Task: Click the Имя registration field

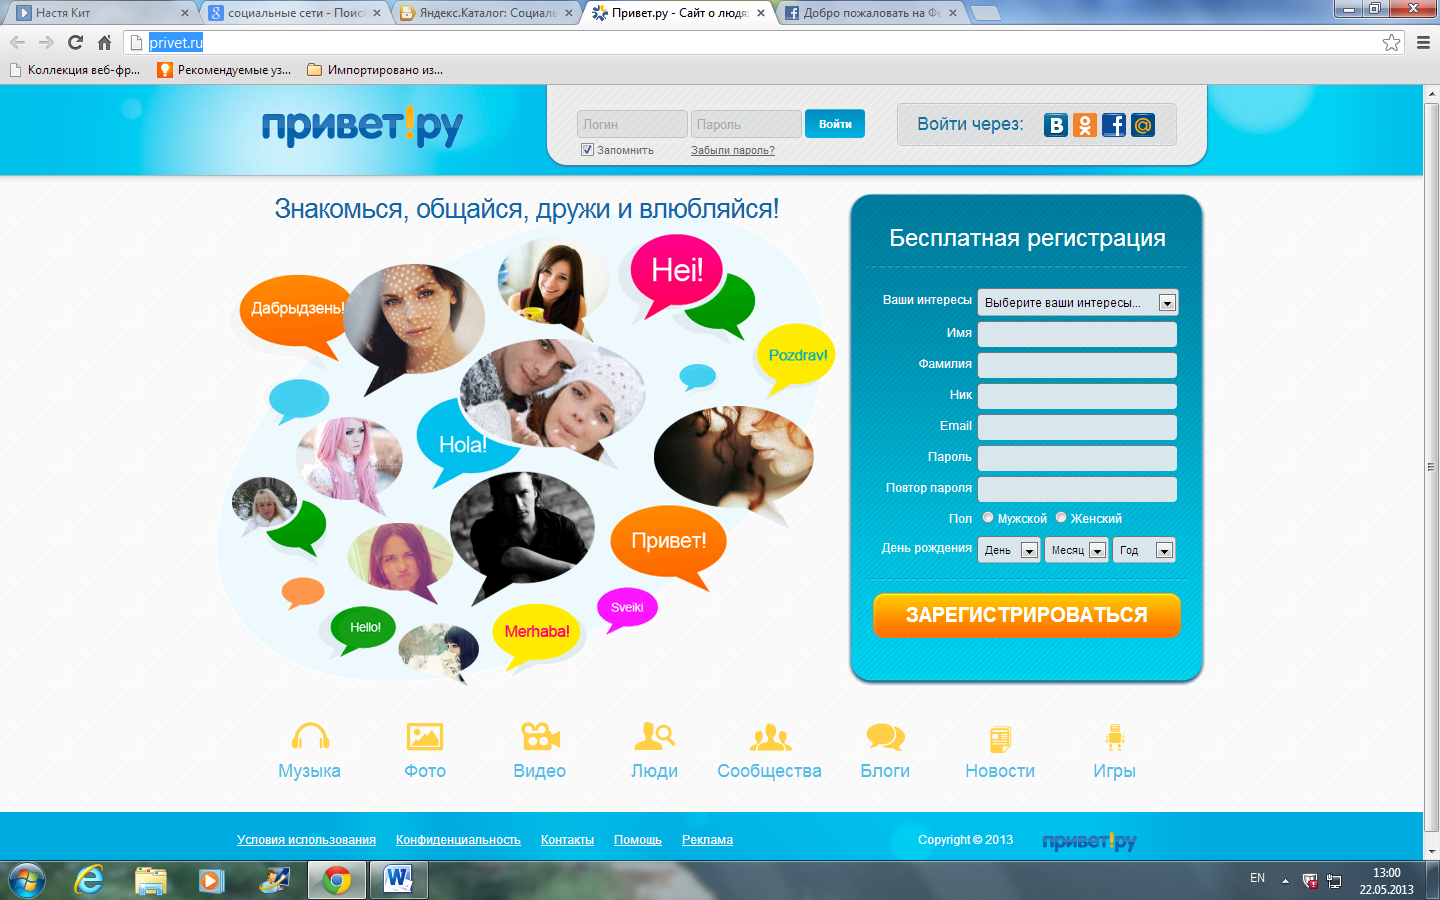Action: 1077,334
